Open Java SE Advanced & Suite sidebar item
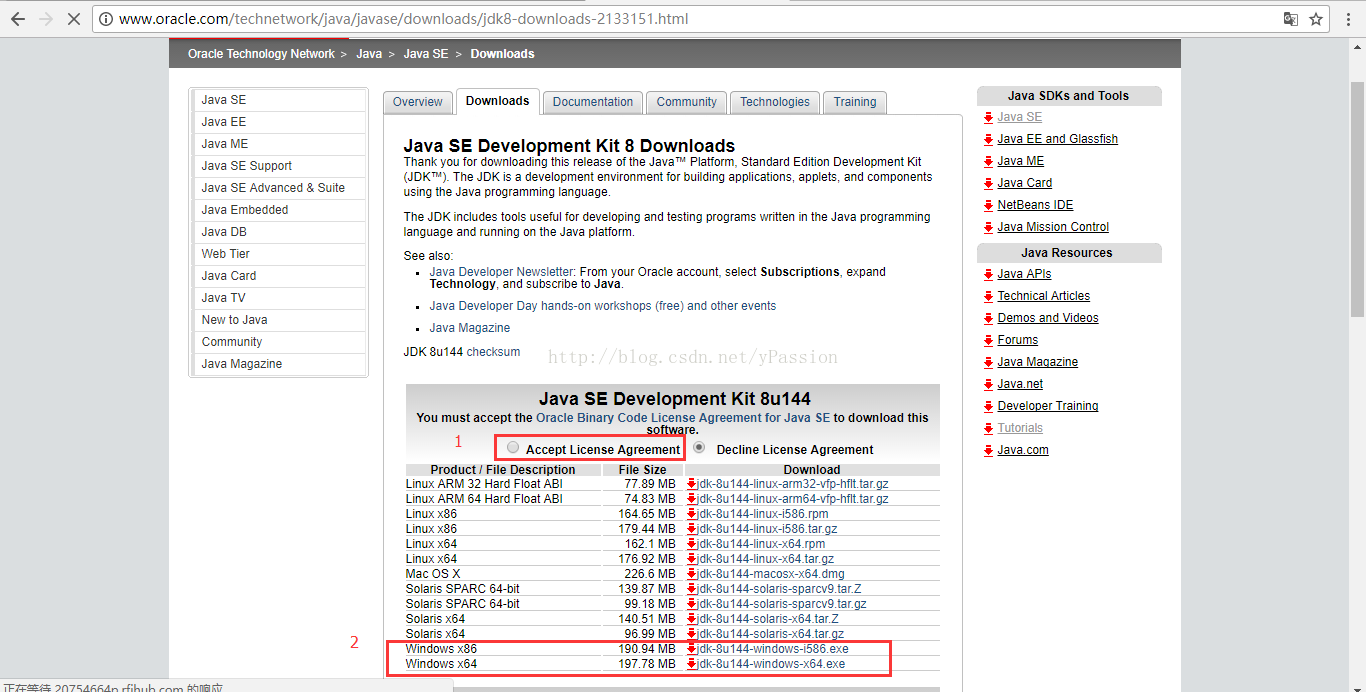Image resolution: width=1366 pixels, height=692 pixels. pyautogui.click(x=279, y=188)
